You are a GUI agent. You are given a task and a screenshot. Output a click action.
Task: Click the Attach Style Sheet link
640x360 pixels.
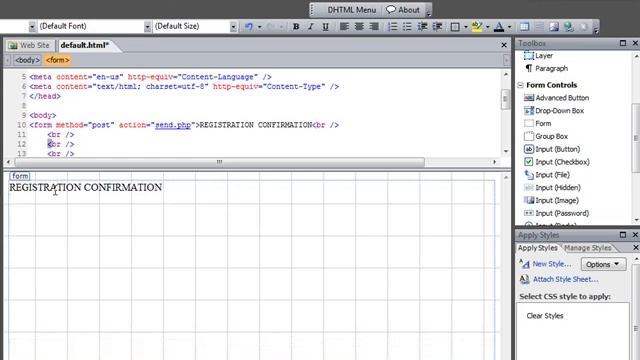click(x=565, y=279)
